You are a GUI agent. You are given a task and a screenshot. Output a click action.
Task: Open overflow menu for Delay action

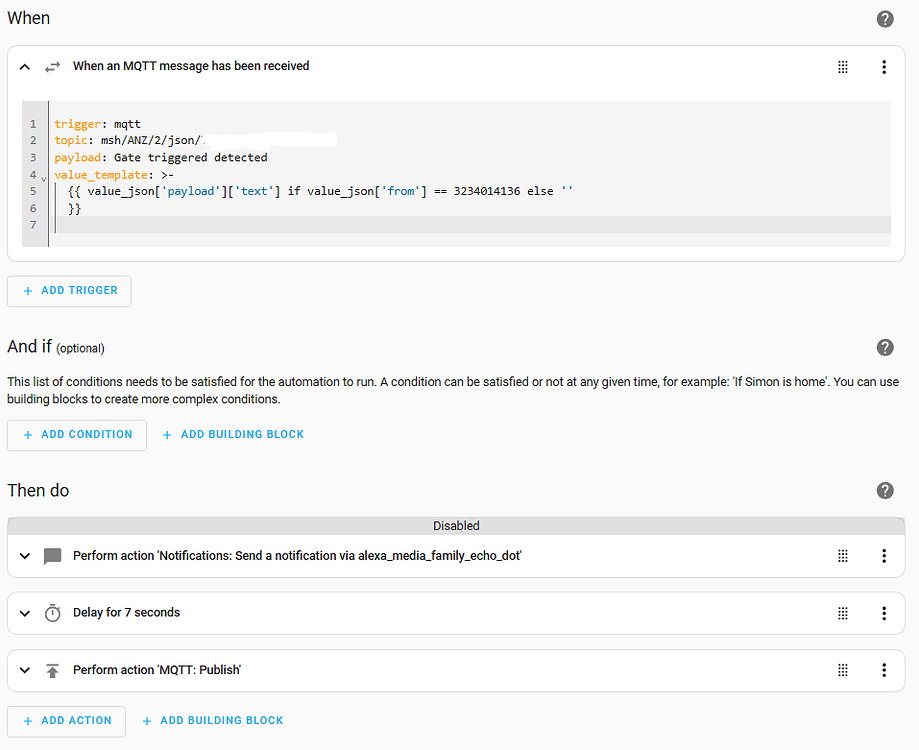884,613
